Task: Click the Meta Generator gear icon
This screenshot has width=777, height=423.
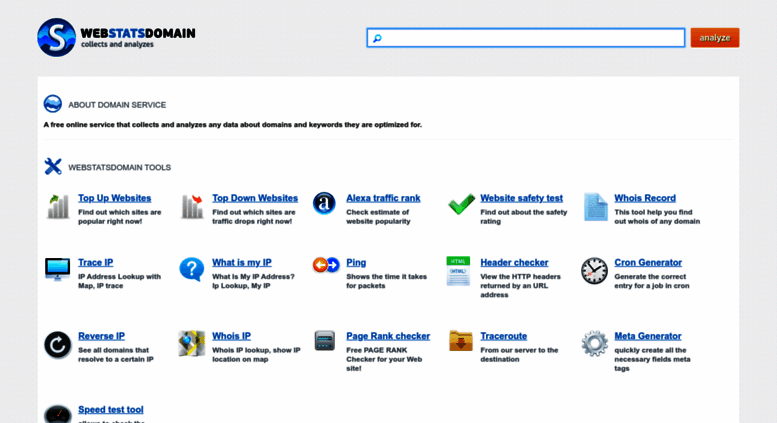Action: [595, 344]
